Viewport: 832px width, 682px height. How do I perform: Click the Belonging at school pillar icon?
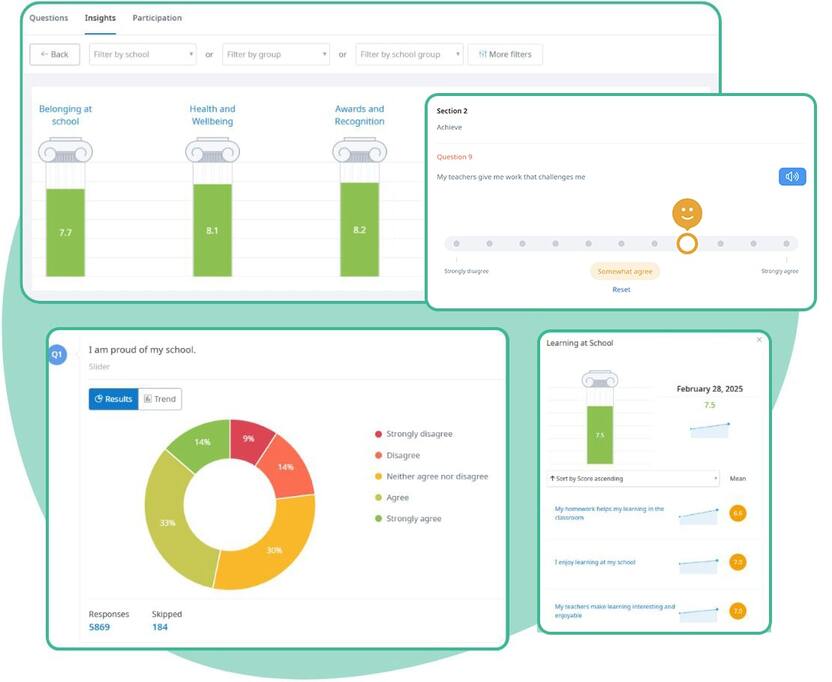[x=65, y=151]
